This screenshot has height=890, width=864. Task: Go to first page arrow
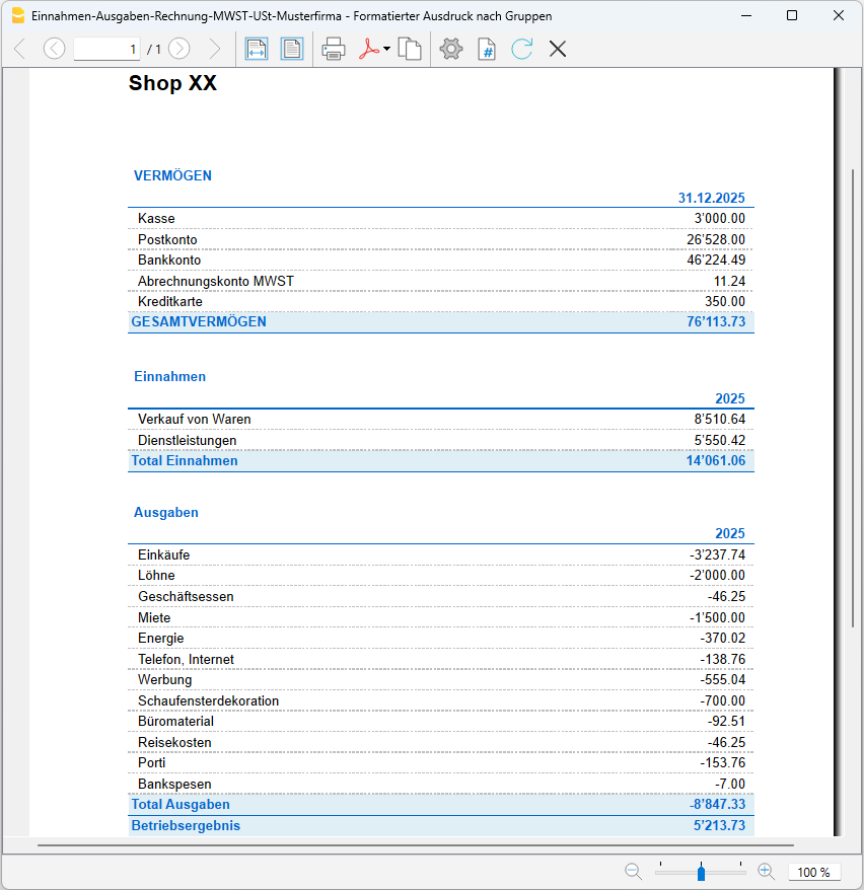(x=20, y=49)
